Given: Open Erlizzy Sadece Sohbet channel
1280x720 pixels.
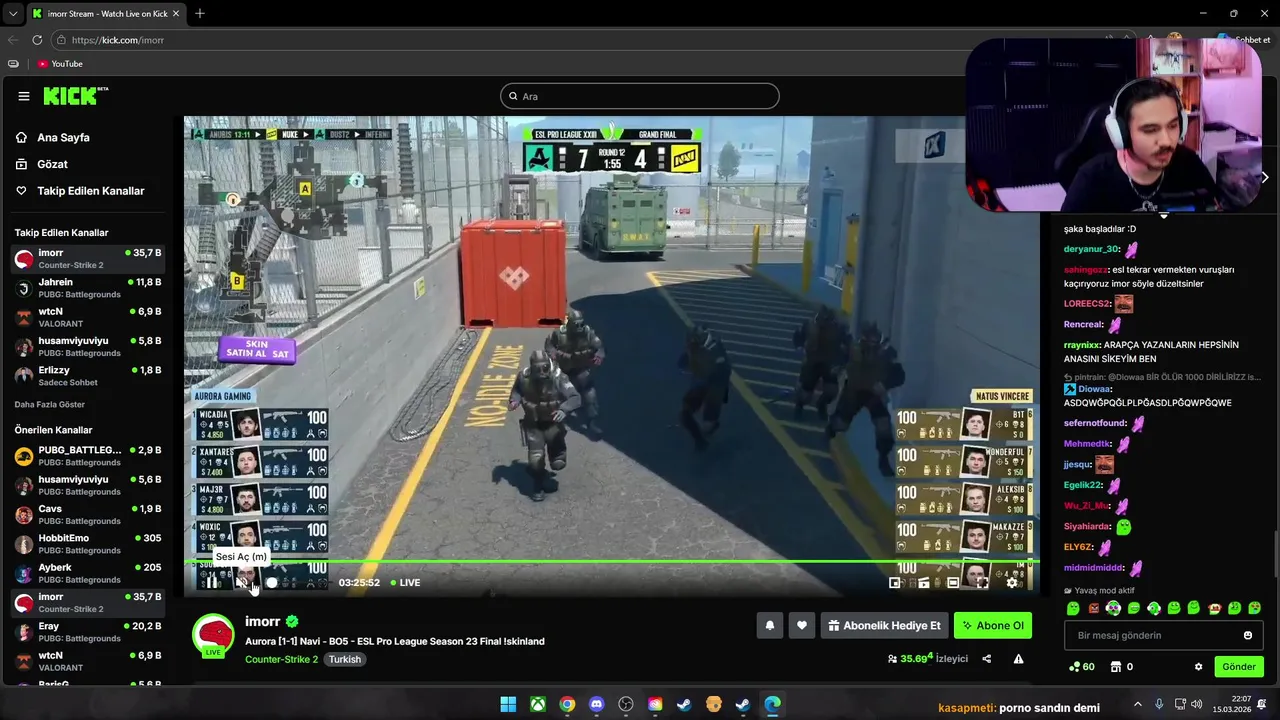Looking at the screenshot, I should tap(88, 376).
